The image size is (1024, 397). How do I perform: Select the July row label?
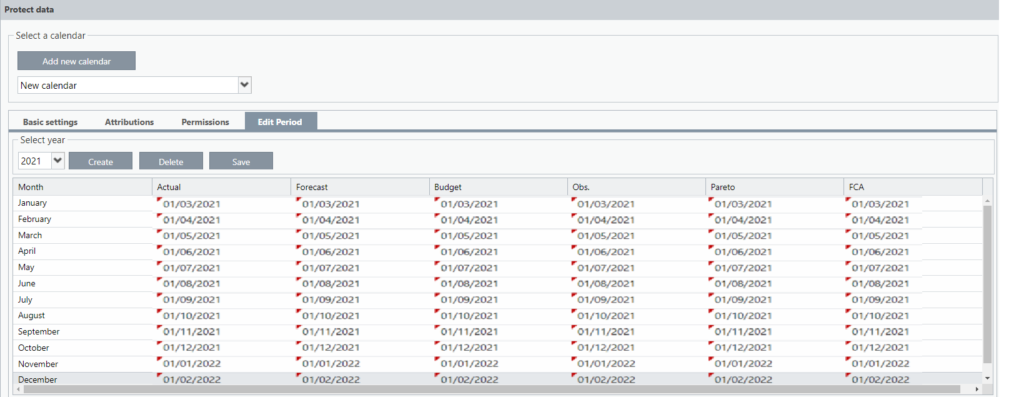click(x=26, y=300)
